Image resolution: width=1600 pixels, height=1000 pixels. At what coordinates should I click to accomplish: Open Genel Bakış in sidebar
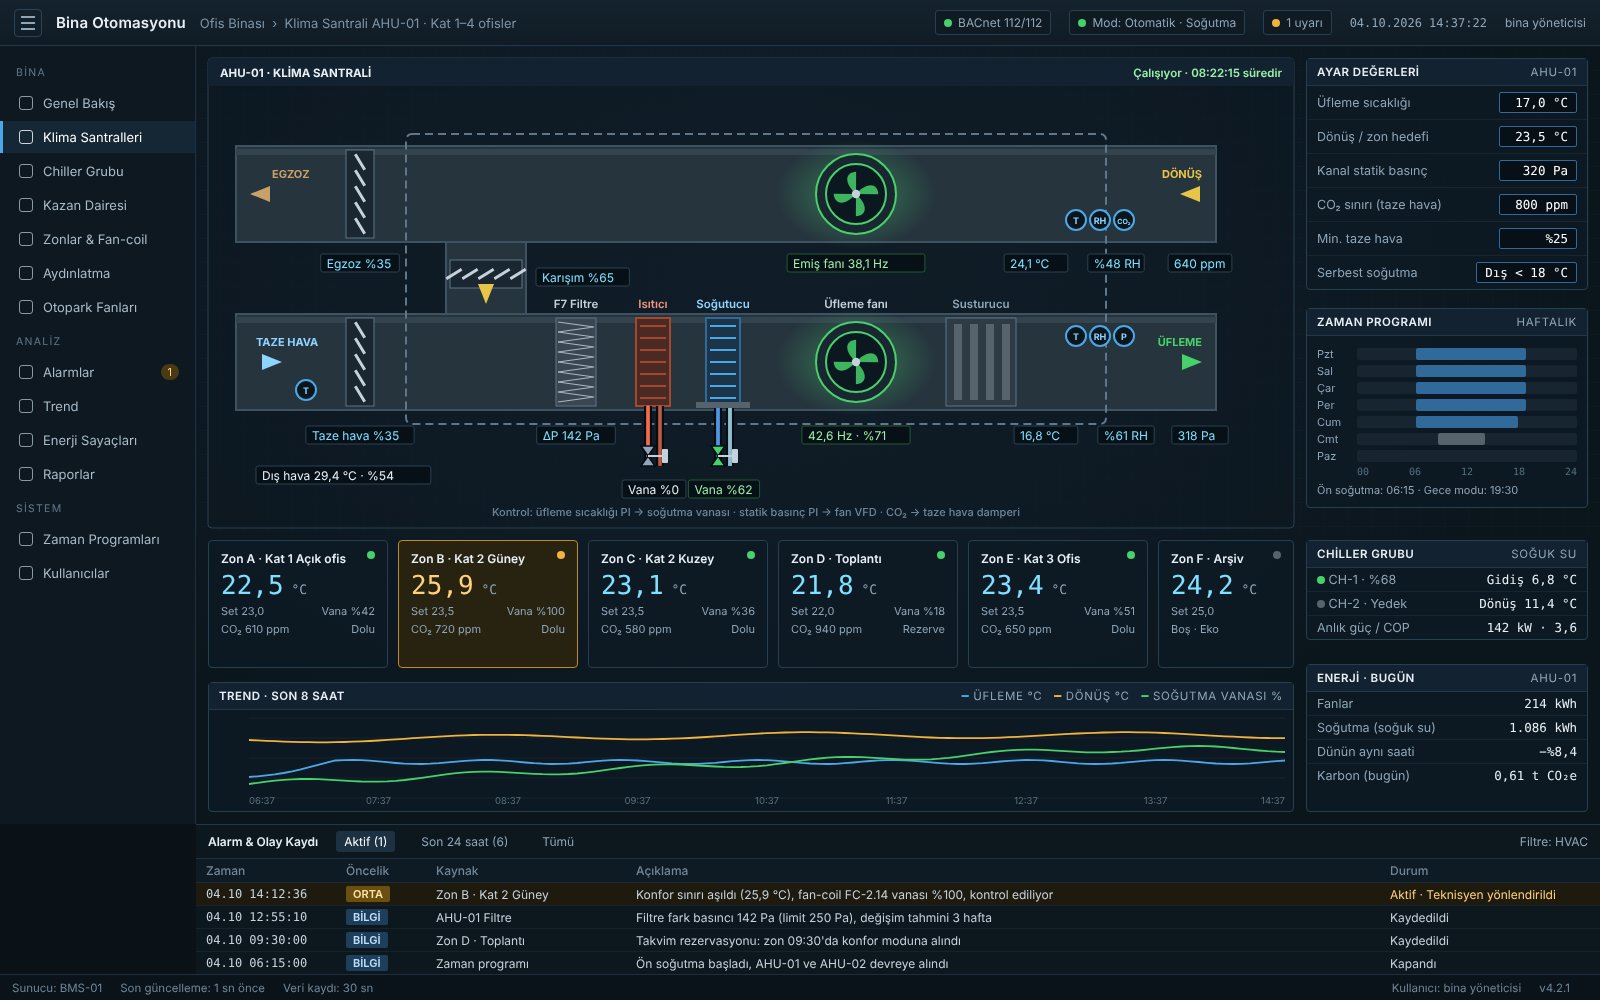[x=98, y=103]
